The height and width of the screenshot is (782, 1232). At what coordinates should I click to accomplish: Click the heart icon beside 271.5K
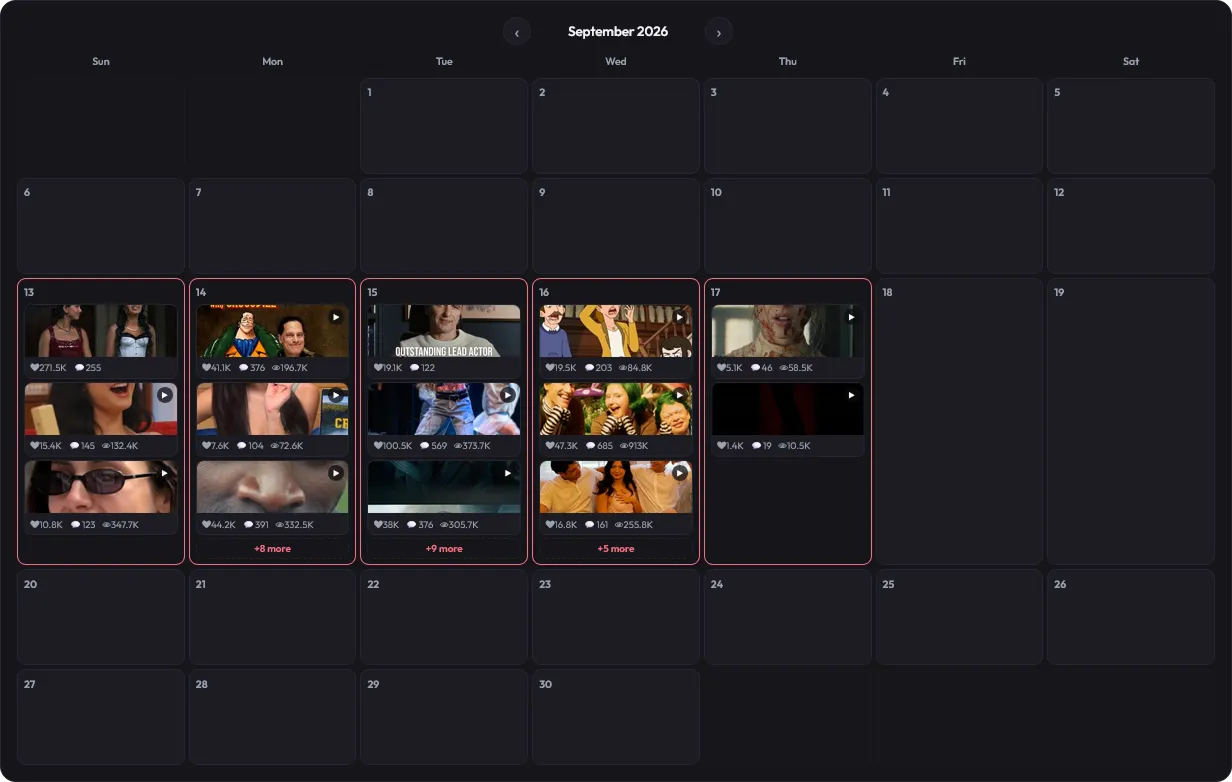pyautogui.click(x=35, y=368)
